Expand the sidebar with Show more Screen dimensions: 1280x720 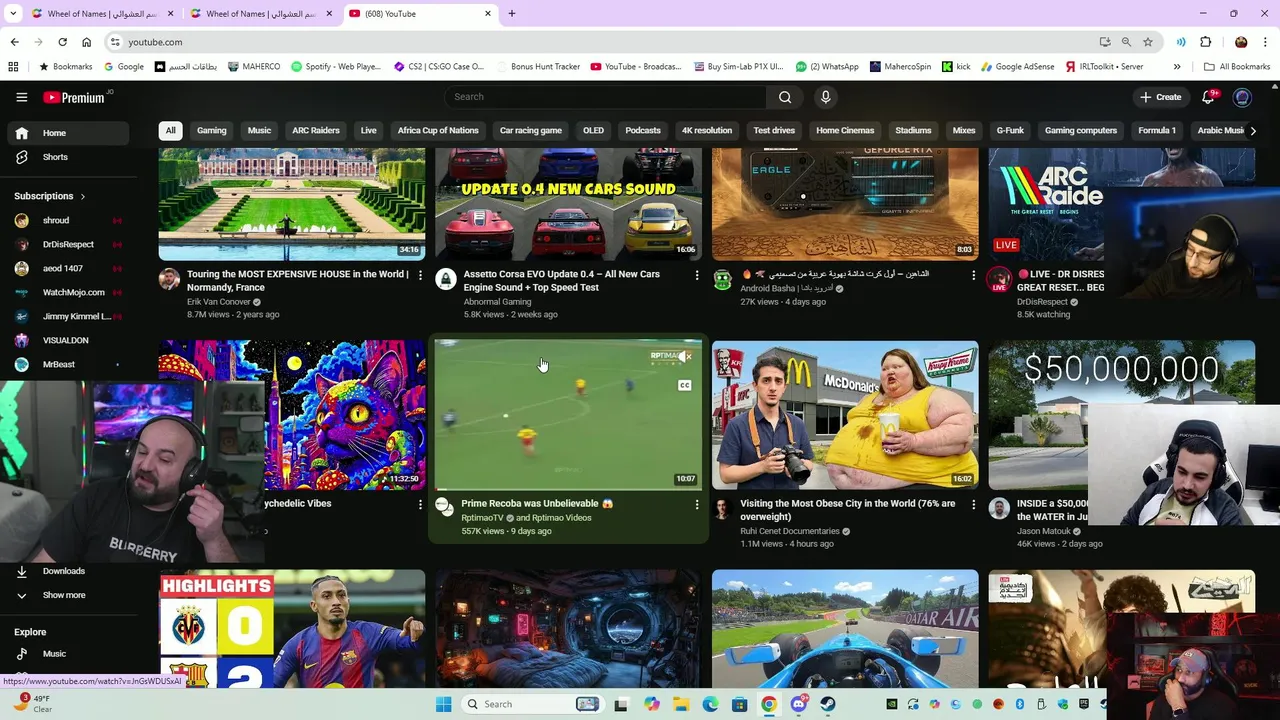63,595
